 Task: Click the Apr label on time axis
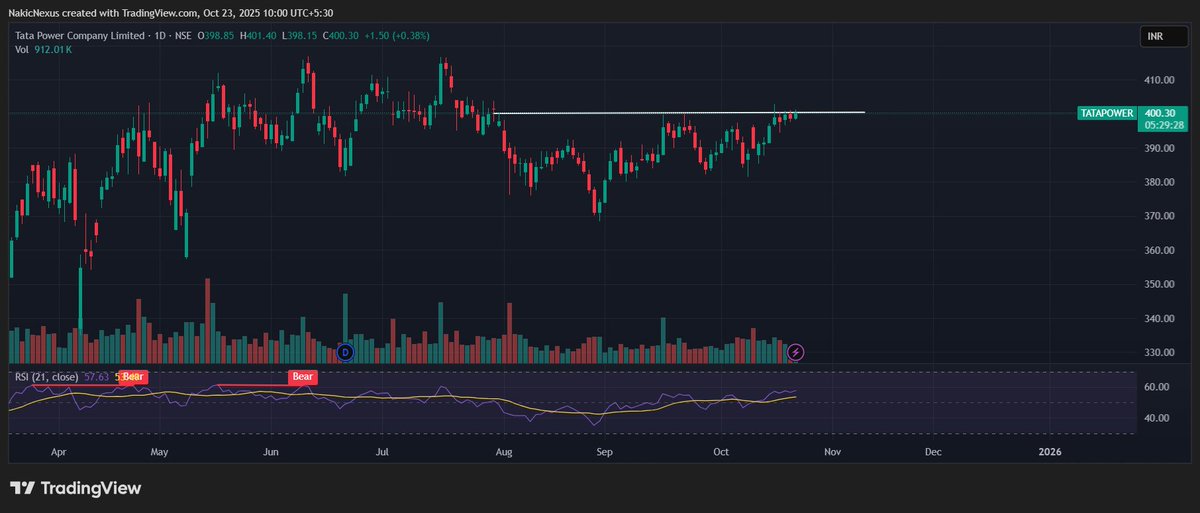coord(58,452)
